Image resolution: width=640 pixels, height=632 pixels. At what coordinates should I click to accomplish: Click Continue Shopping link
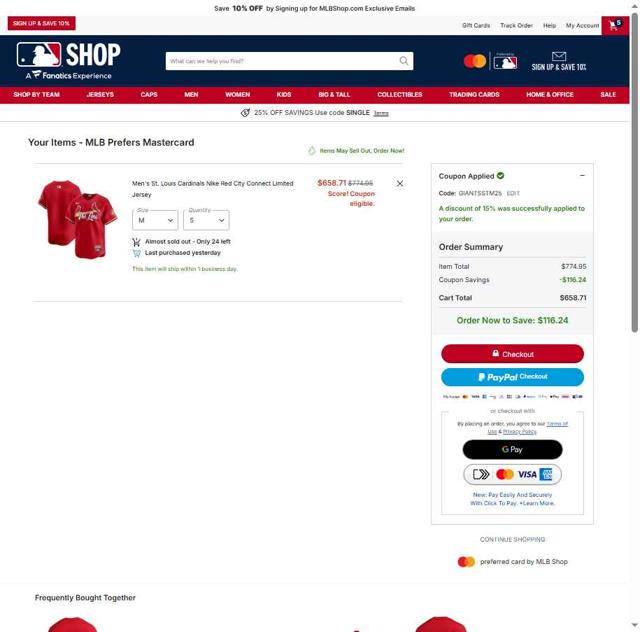point(512,539)
